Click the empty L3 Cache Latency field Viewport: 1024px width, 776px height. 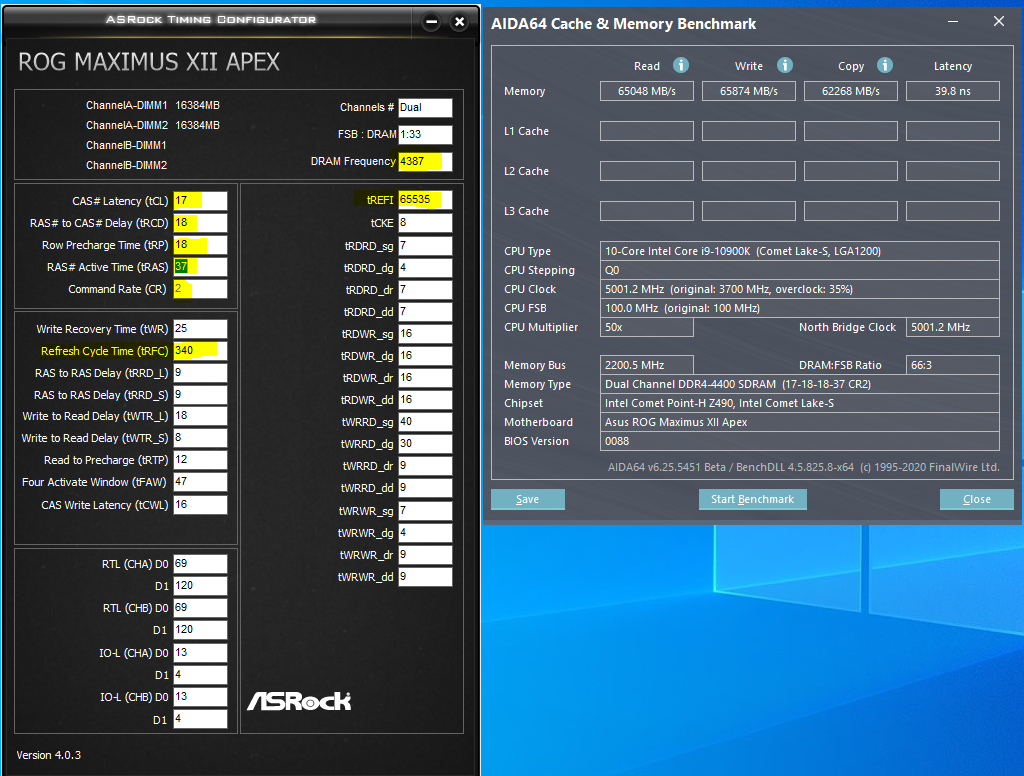952,211
